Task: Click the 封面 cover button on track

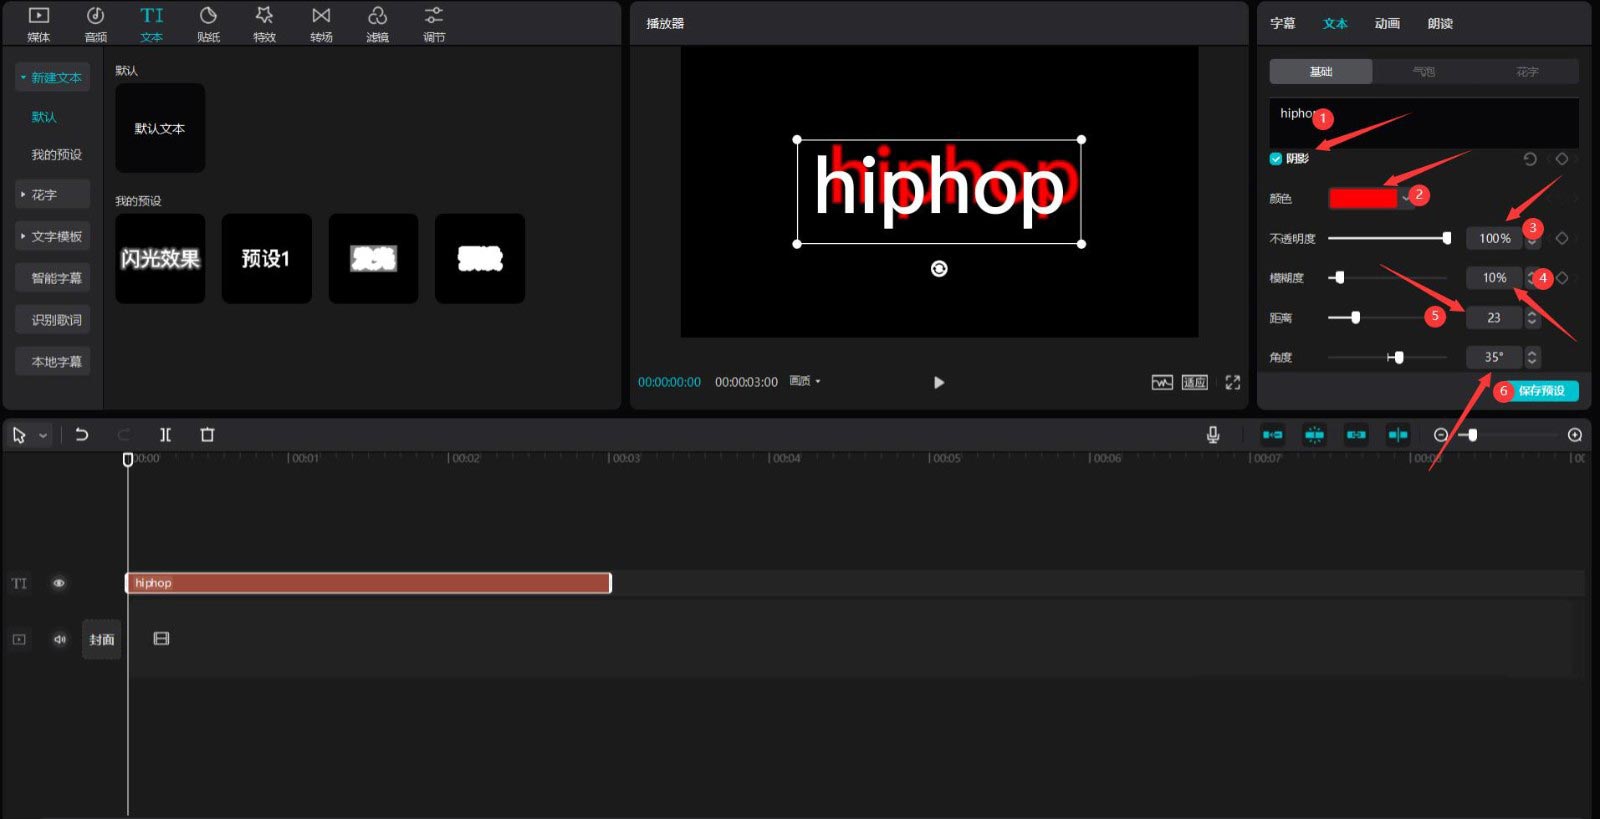Action: 102,639
